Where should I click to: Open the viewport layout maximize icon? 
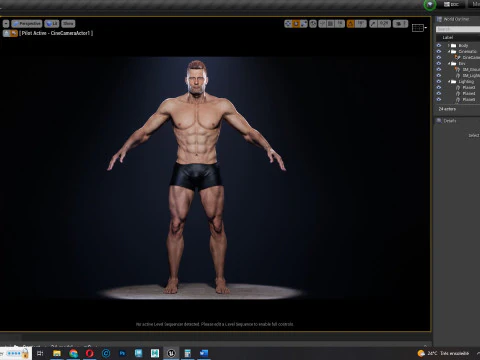[x=418, y=28]
